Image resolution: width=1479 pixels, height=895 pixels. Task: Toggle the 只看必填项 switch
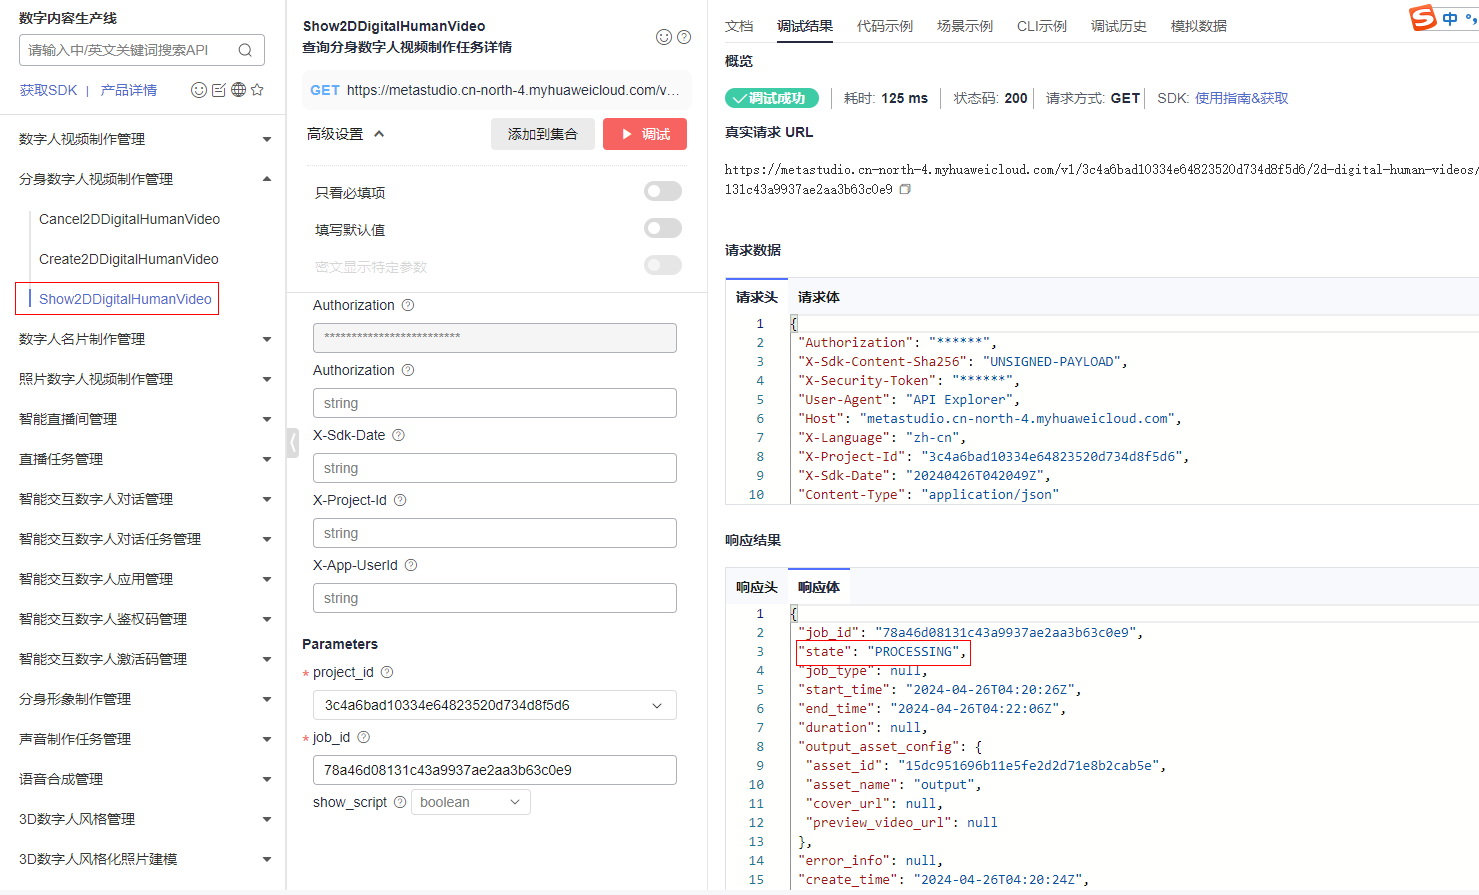[x=662, y=191]
